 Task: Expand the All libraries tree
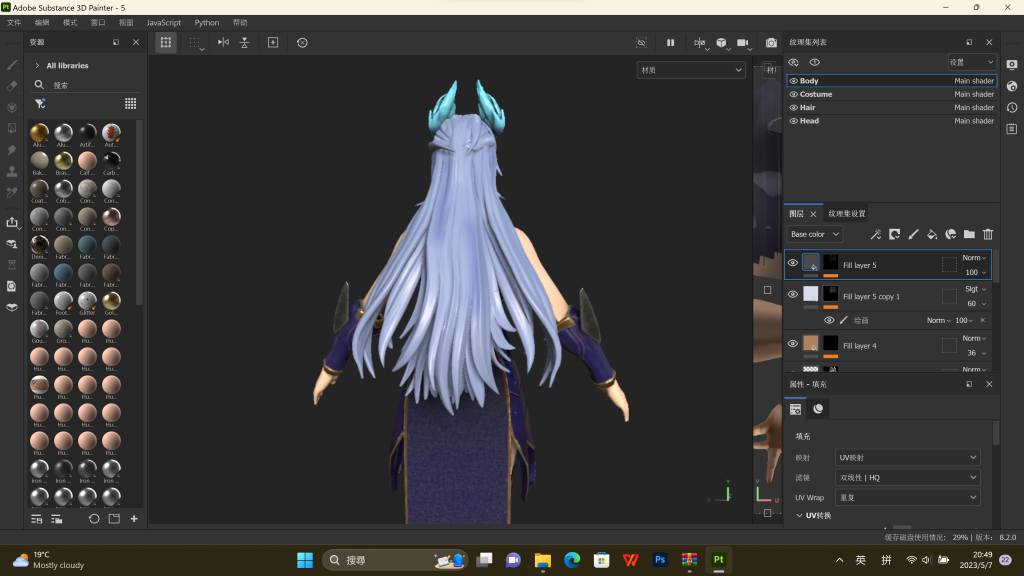(x=37, y=65)
